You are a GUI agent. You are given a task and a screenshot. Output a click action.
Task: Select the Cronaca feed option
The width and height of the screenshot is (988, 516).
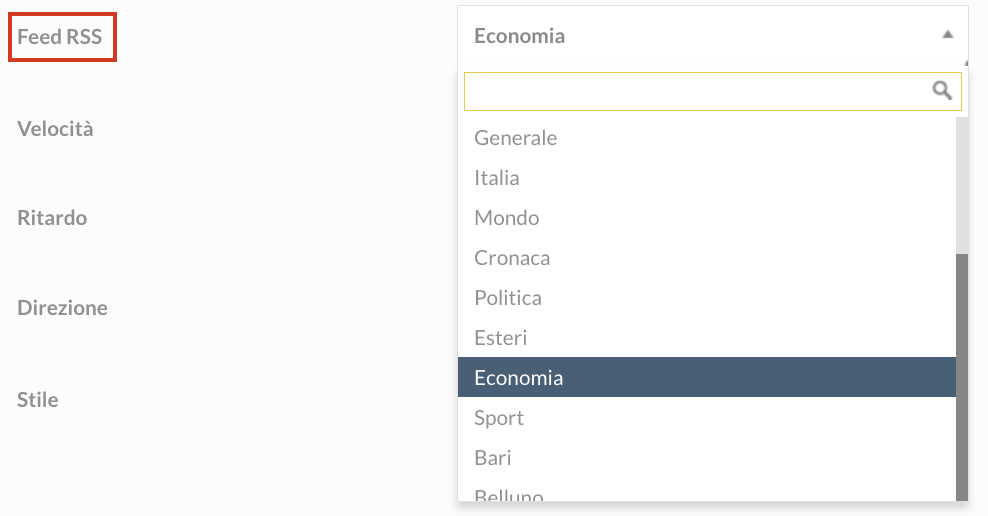(707, 258)
